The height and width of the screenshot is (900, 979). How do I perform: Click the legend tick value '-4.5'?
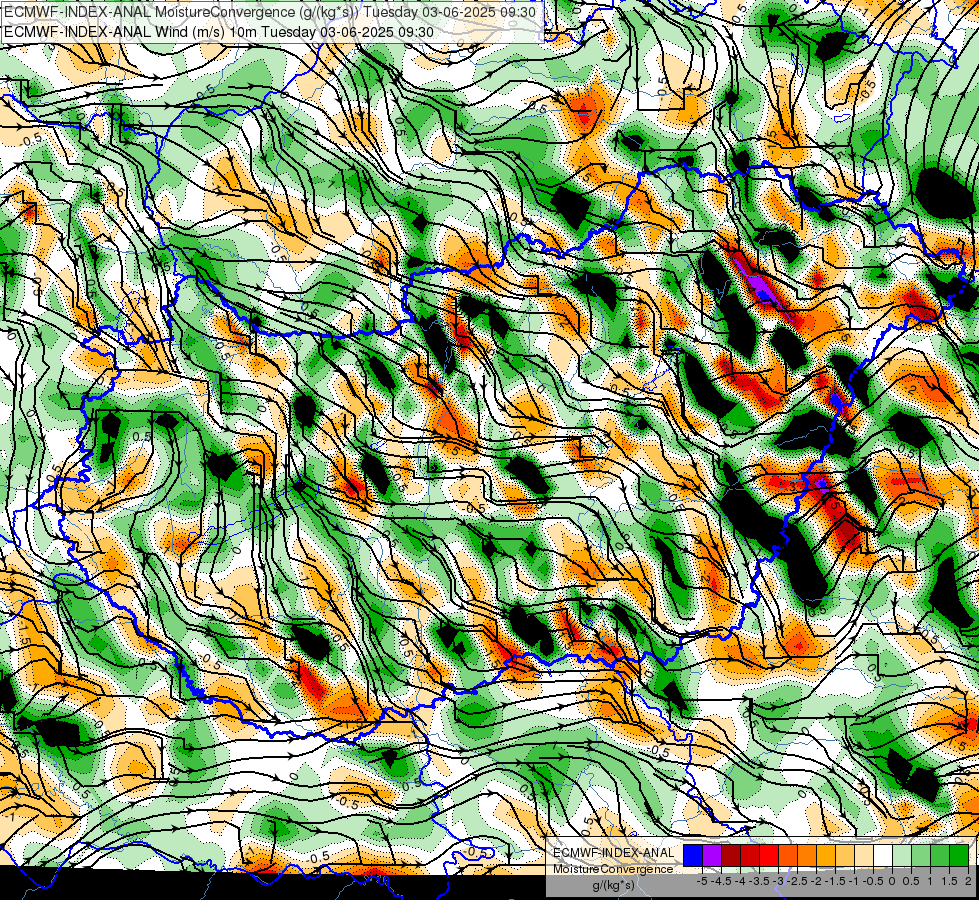pyautogui.click(x=721, y=881)
